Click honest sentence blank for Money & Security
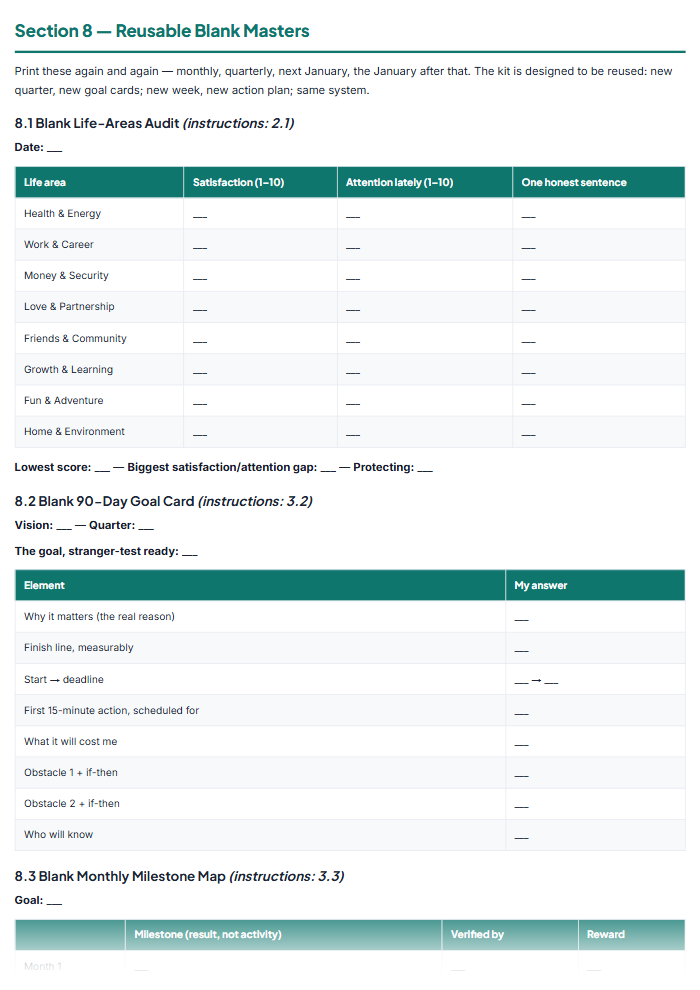The width and height of the screenshot is (700, 990). pyautogui.click(x=528, y=278)
